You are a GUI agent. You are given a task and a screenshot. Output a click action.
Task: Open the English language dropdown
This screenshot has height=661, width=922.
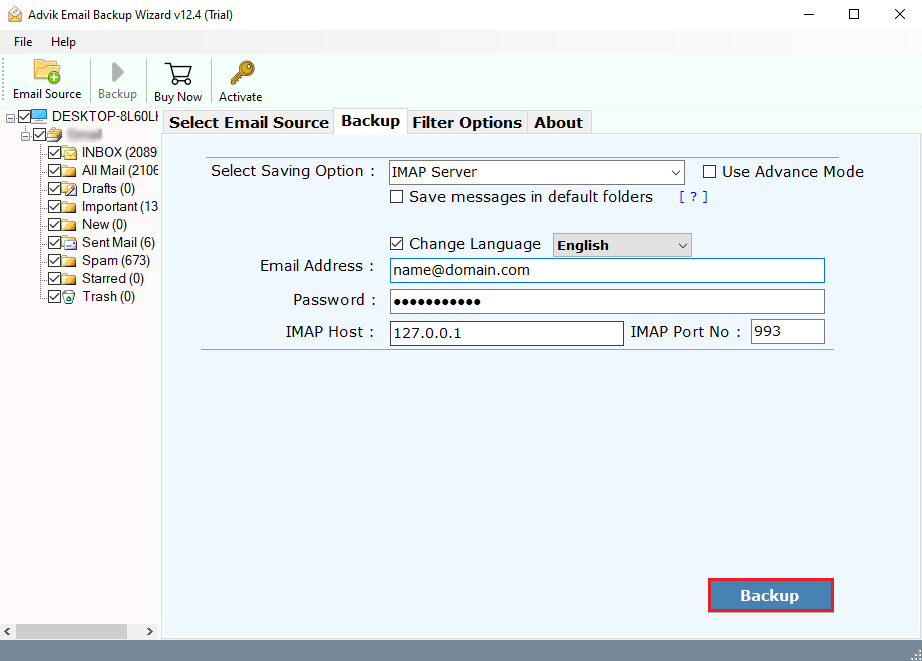coord(622,245)
